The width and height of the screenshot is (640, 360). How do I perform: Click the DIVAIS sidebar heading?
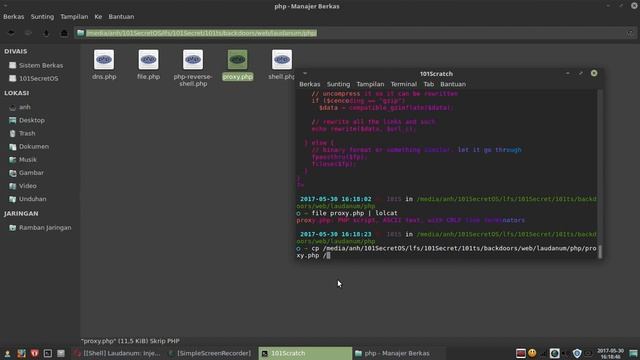click(x=16, y=51)
